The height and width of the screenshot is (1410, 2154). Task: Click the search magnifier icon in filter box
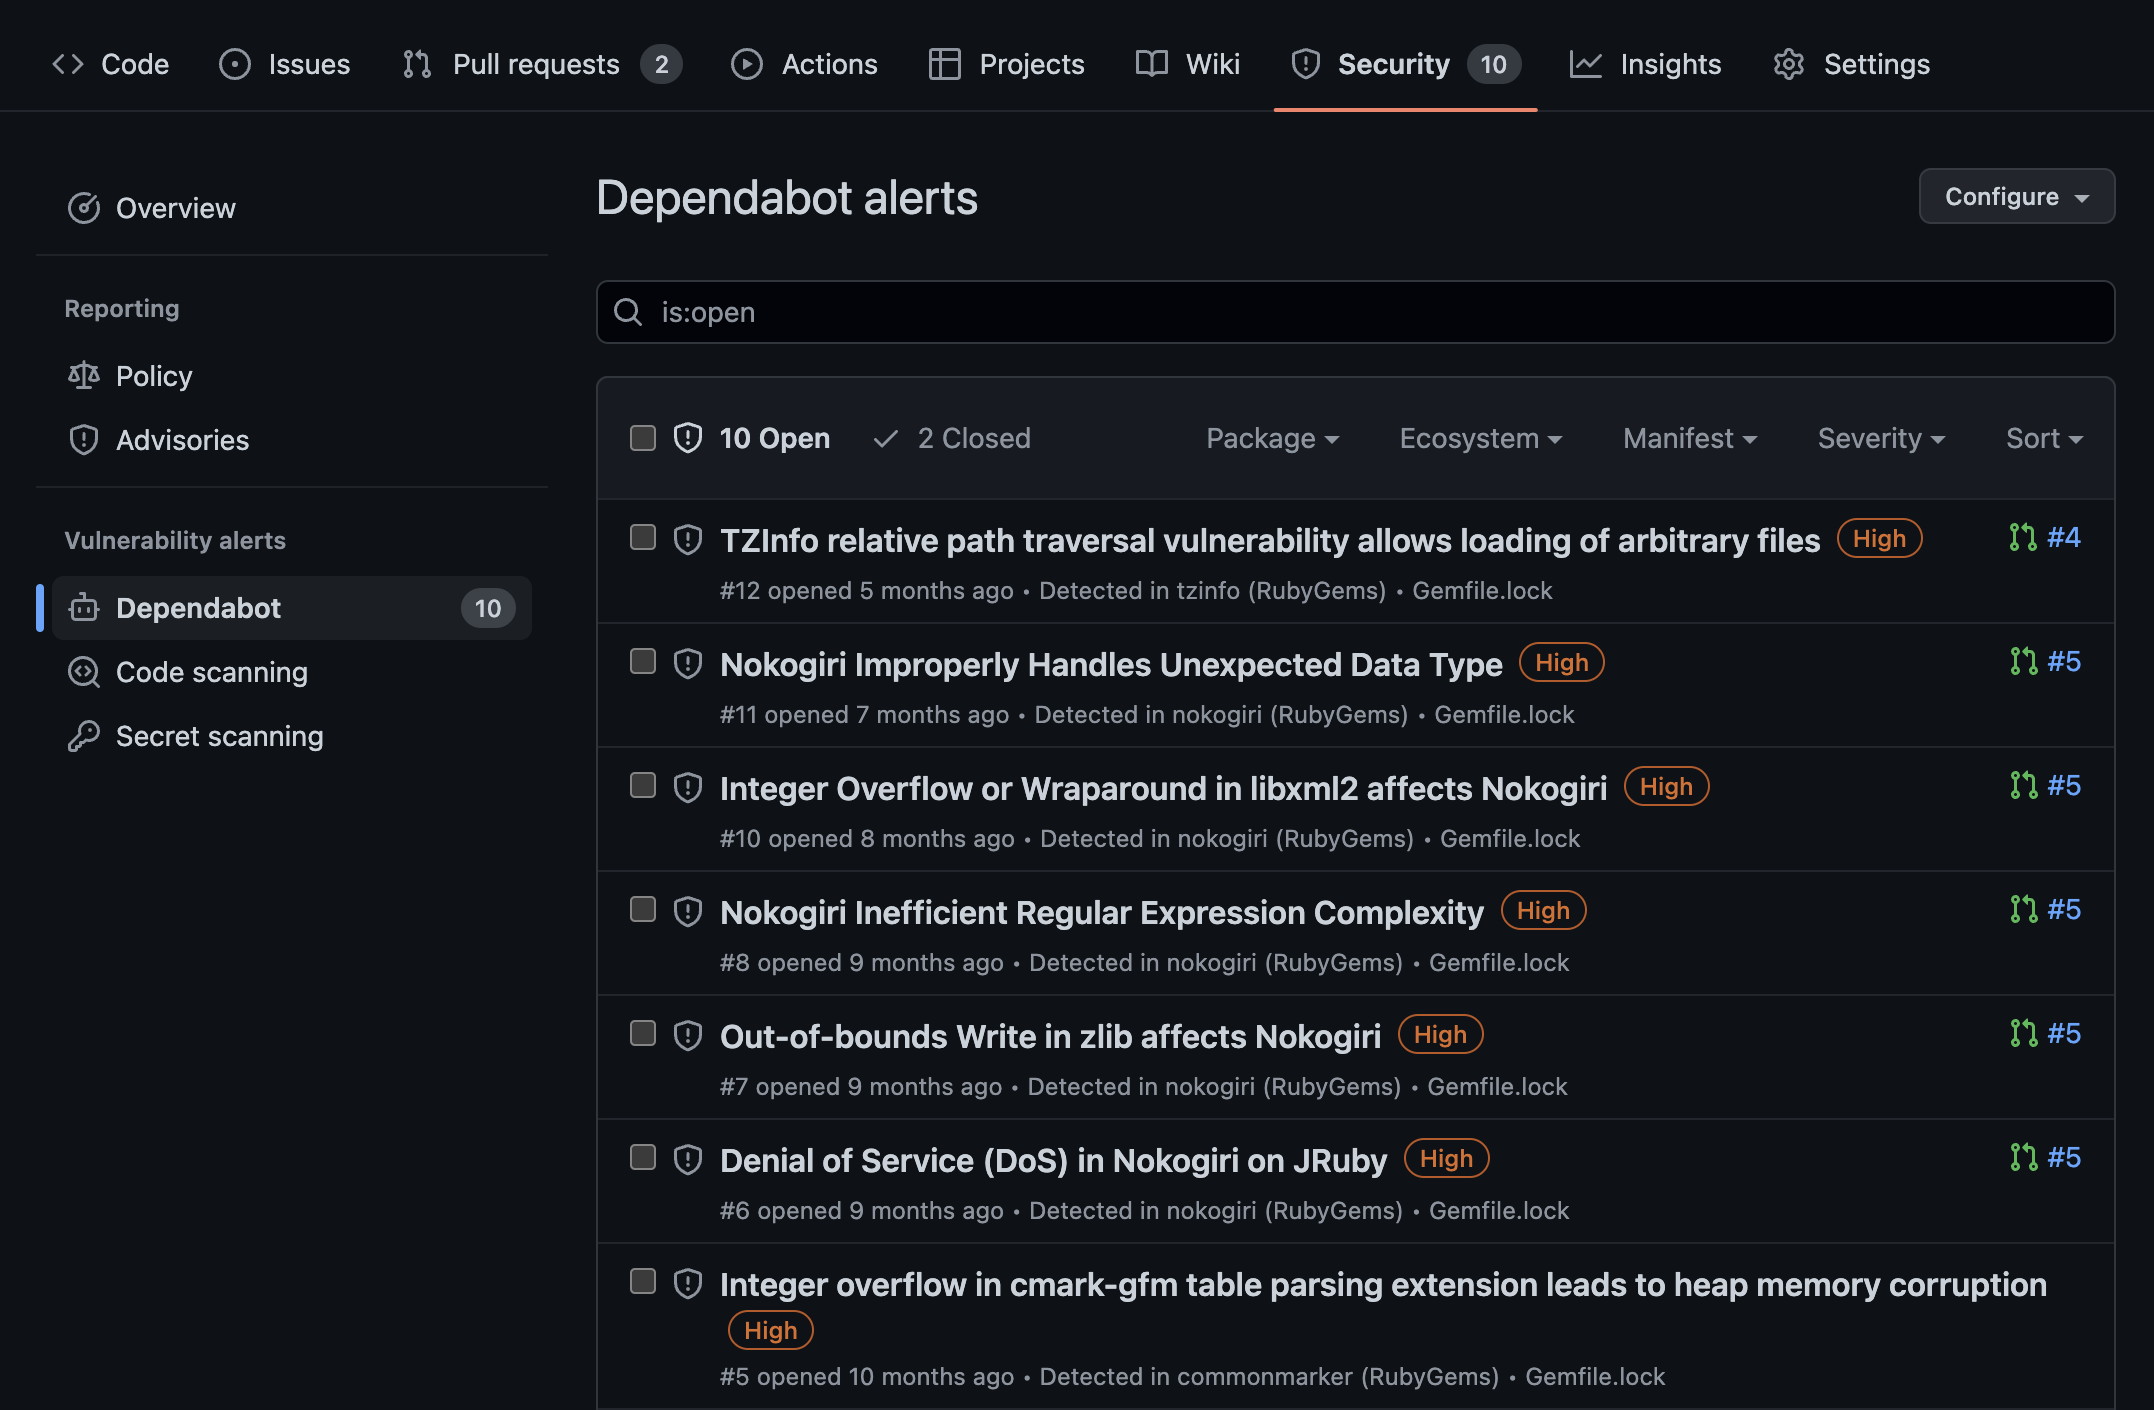tap(628, 312)
